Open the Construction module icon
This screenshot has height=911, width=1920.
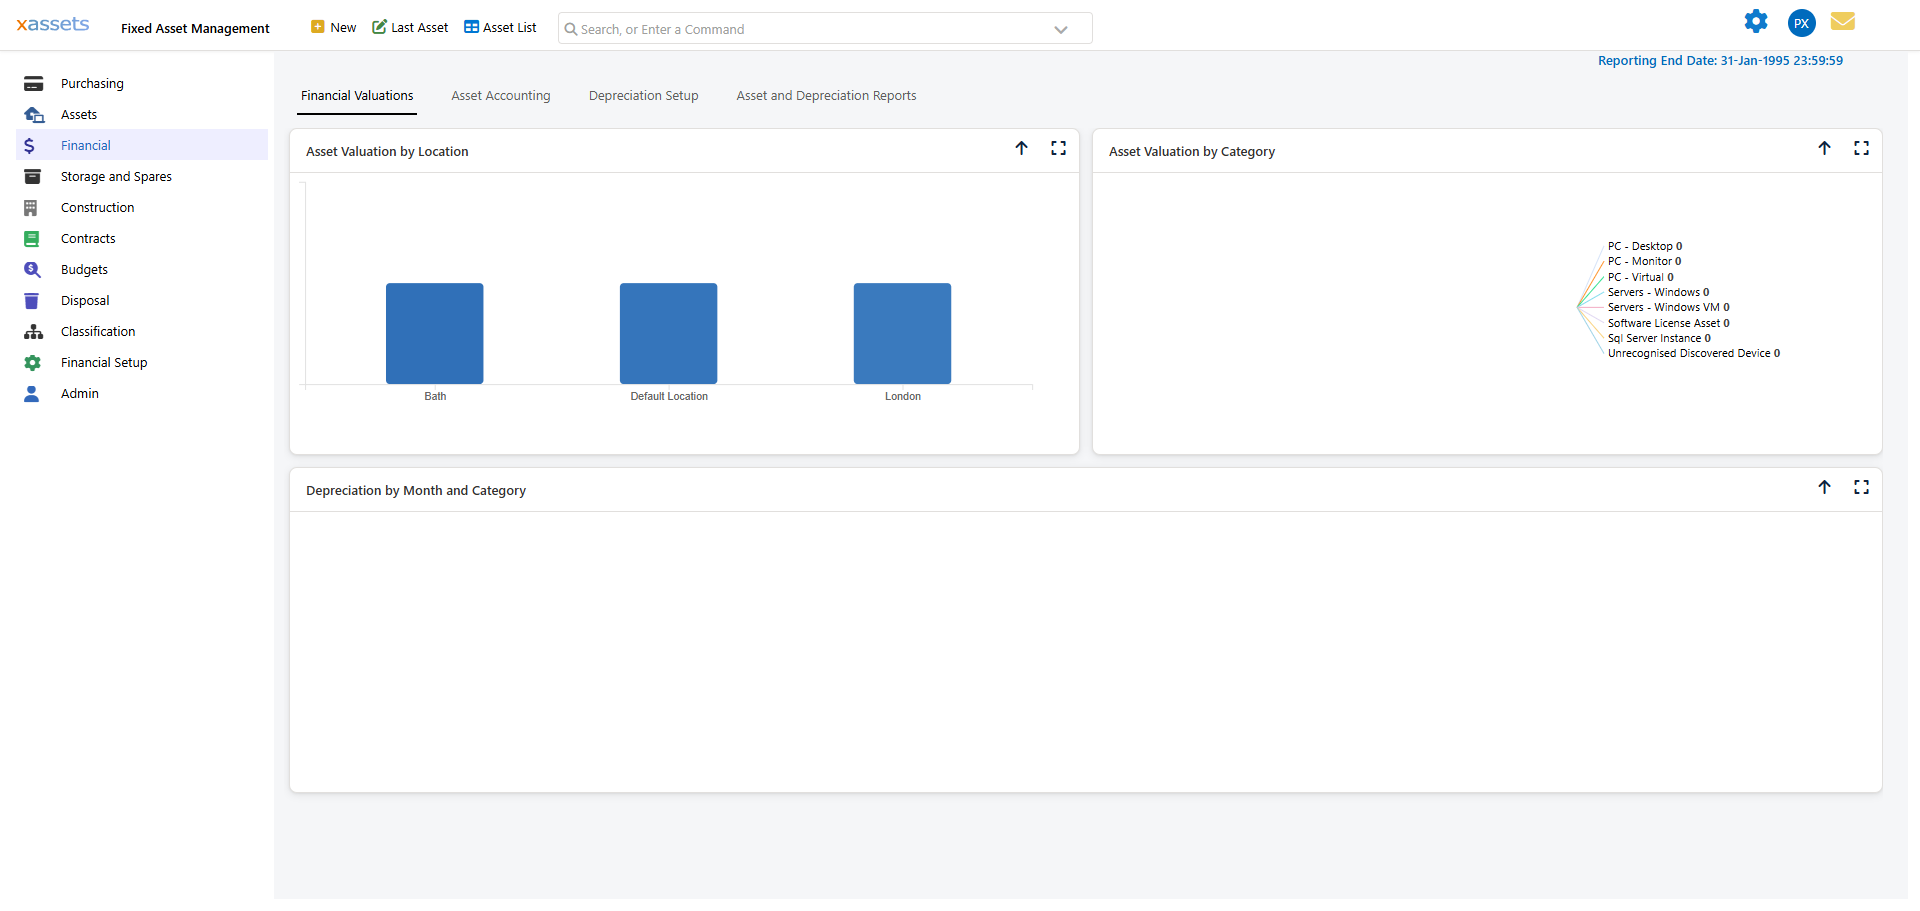coord(33,207)
